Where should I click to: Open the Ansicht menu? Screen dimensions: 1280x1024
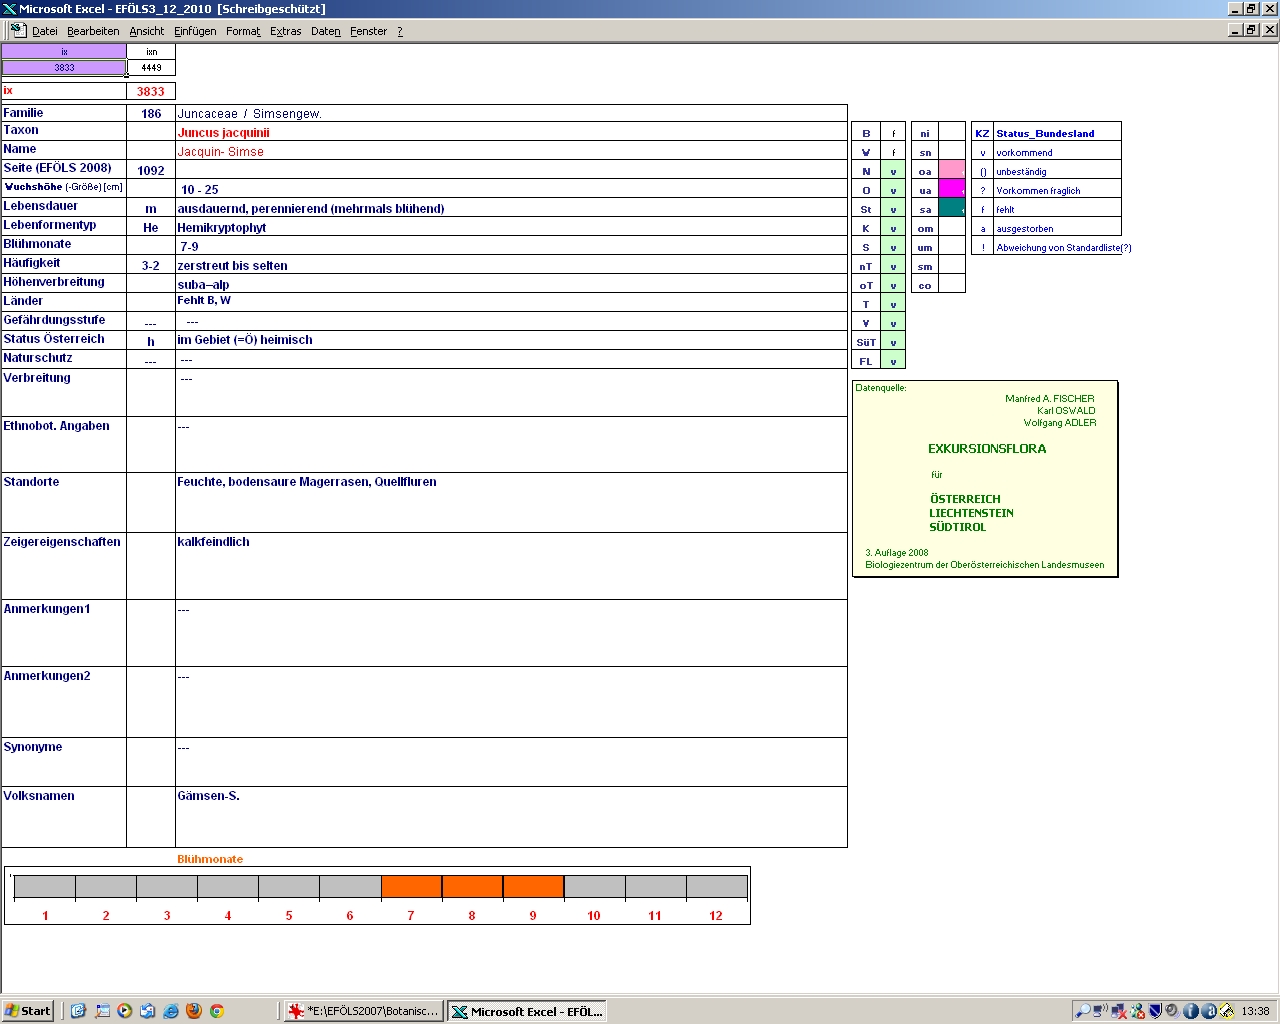(147, 31)
